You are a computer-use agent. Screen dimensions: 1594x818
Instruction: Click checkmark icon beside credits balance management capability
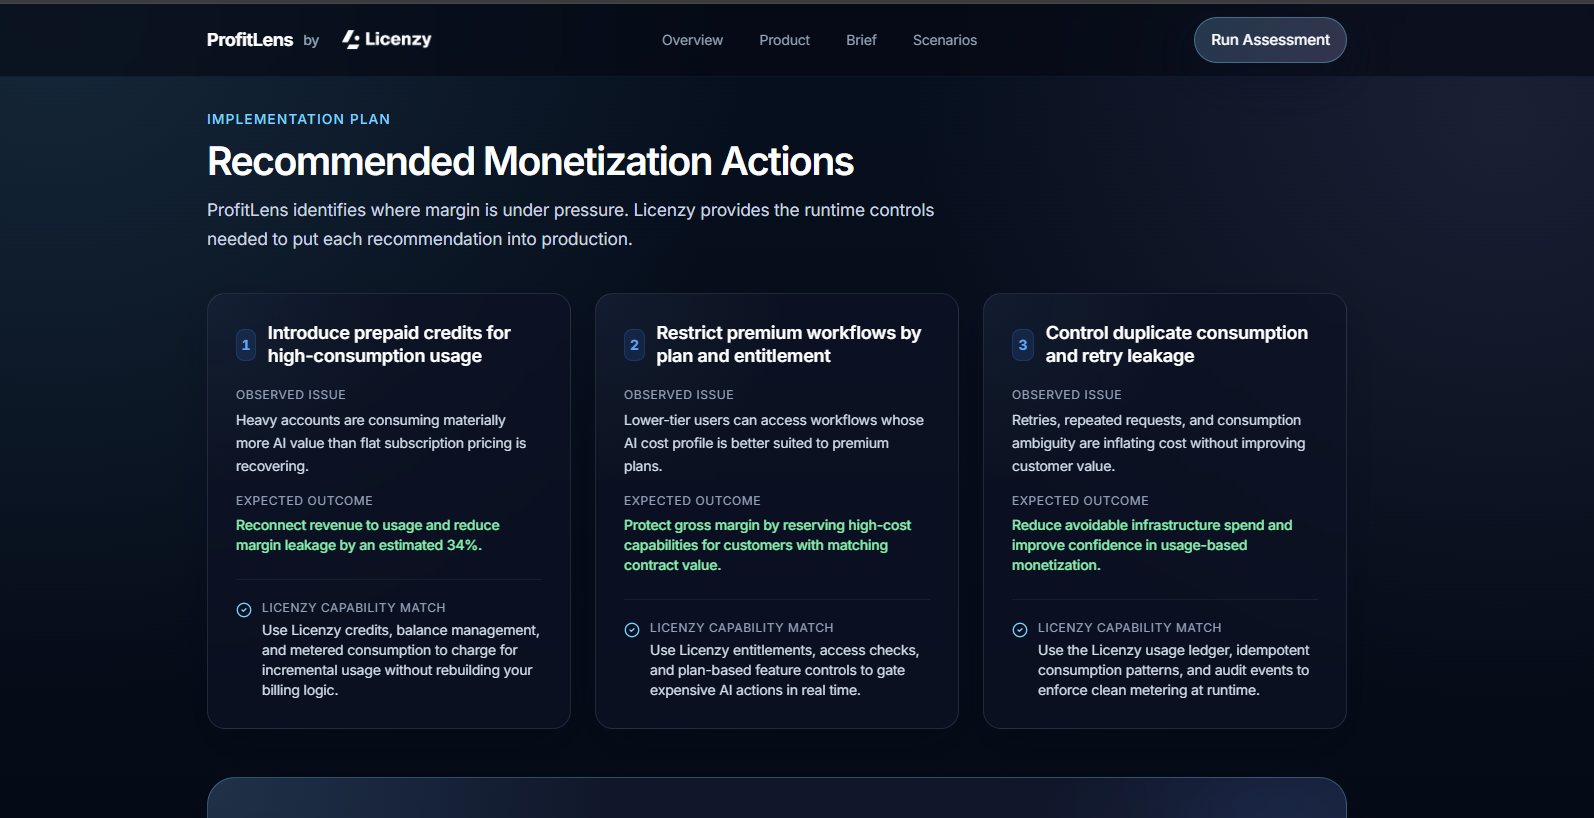pyautogui.click(x=244, y=610)
